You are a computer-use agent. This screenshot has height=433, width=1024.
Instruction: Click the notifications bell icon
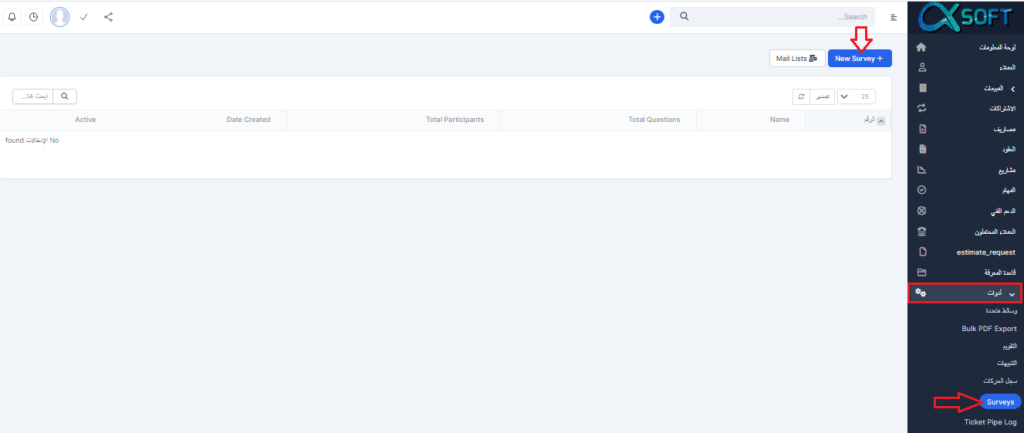12,17
